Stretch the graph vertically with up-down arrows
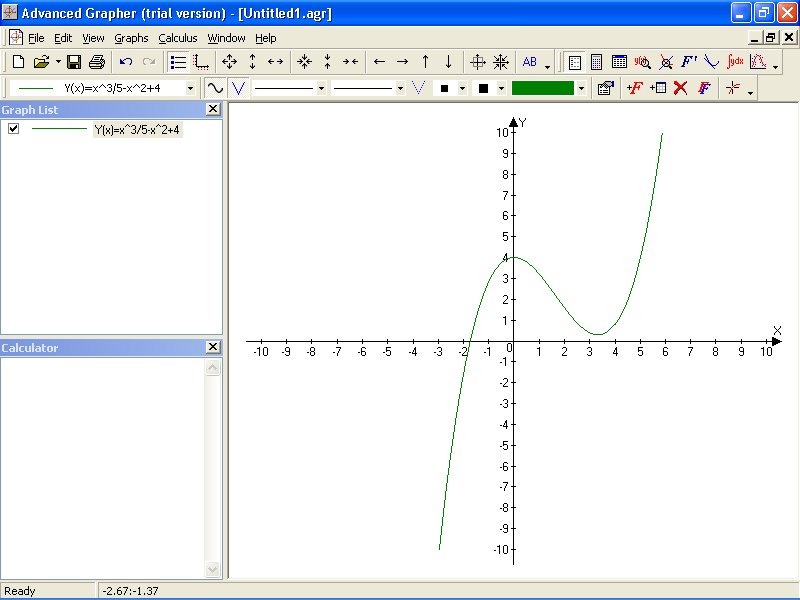 [253, 62]
